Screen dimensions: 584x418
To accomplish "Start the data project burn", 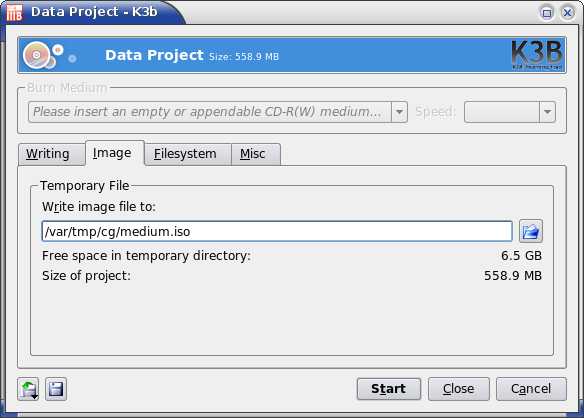I will tap(388, 389).
